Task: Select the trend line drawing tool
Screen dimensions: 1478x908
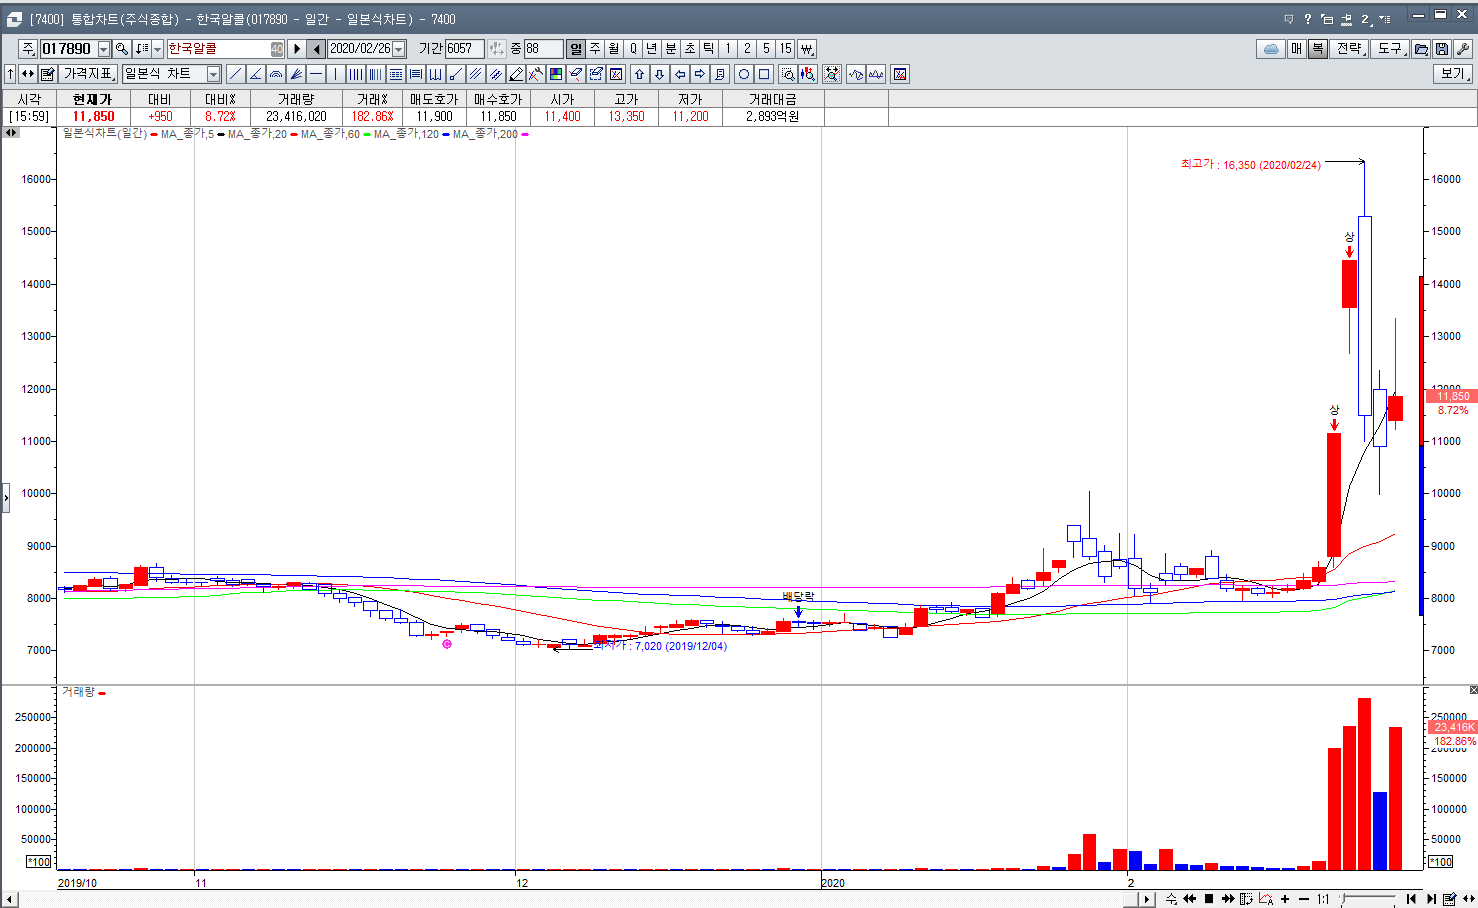Action: (235, 74)
